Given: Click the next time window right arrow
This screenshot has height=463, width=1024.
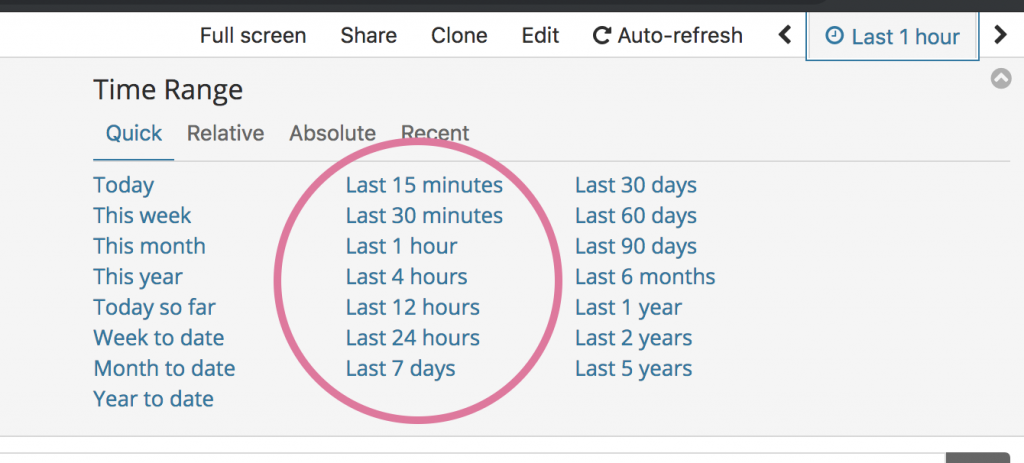Looking at the screenshot, I should pos(1000,35).
